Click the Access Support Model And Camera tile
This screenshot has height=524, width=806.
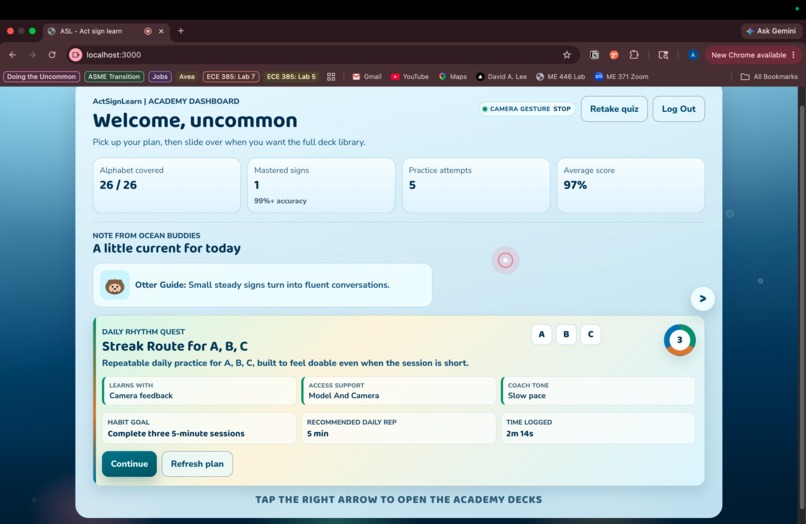point(399,391)
